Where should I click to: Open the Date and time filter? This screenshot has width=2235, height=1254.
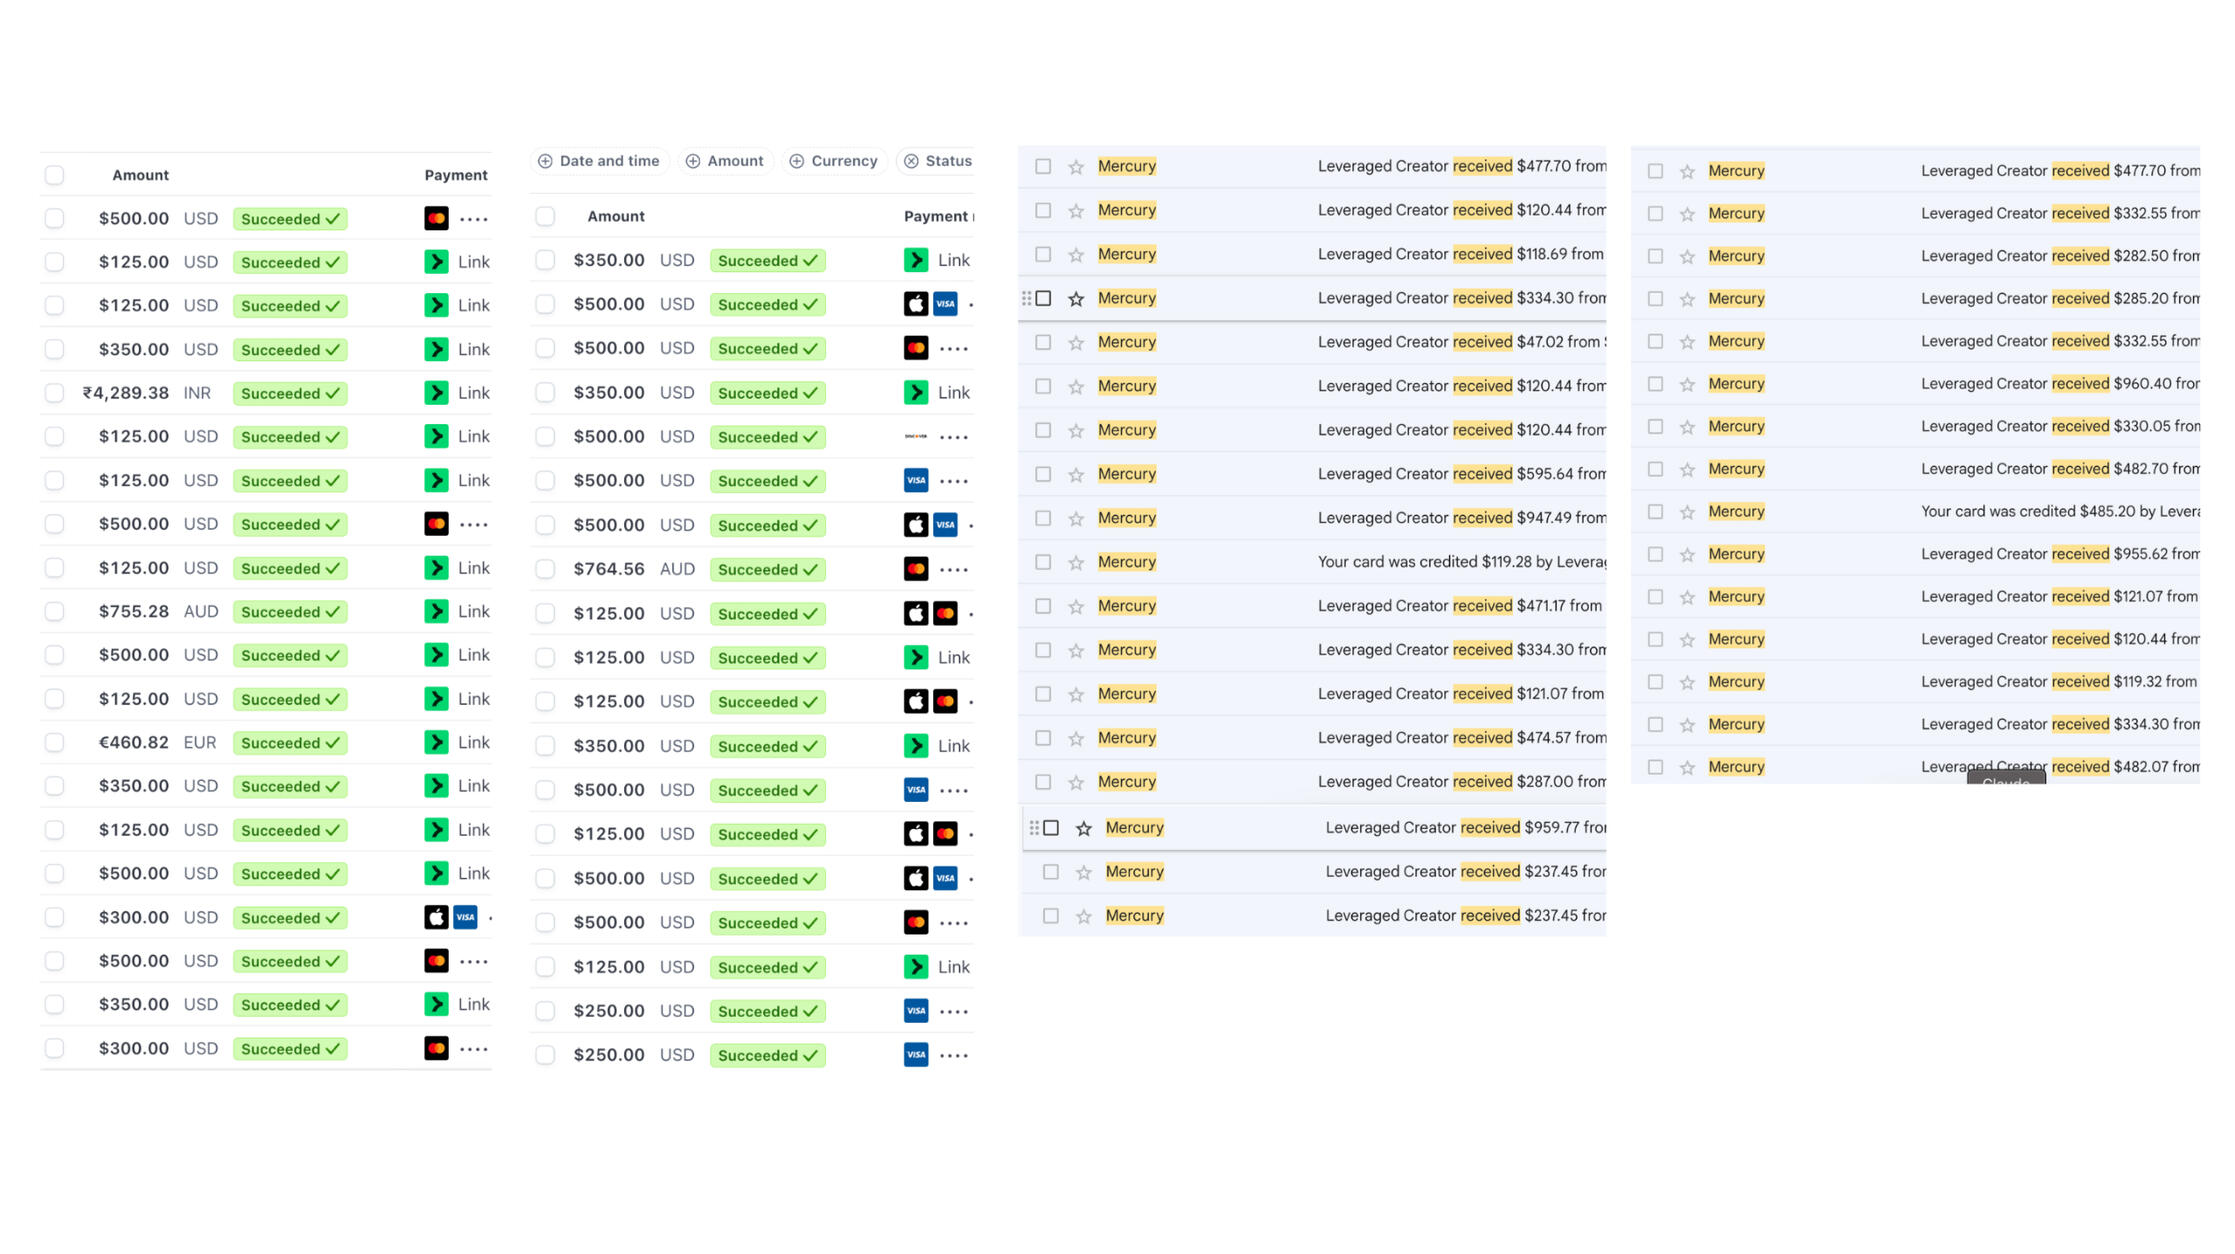[599, 161]
